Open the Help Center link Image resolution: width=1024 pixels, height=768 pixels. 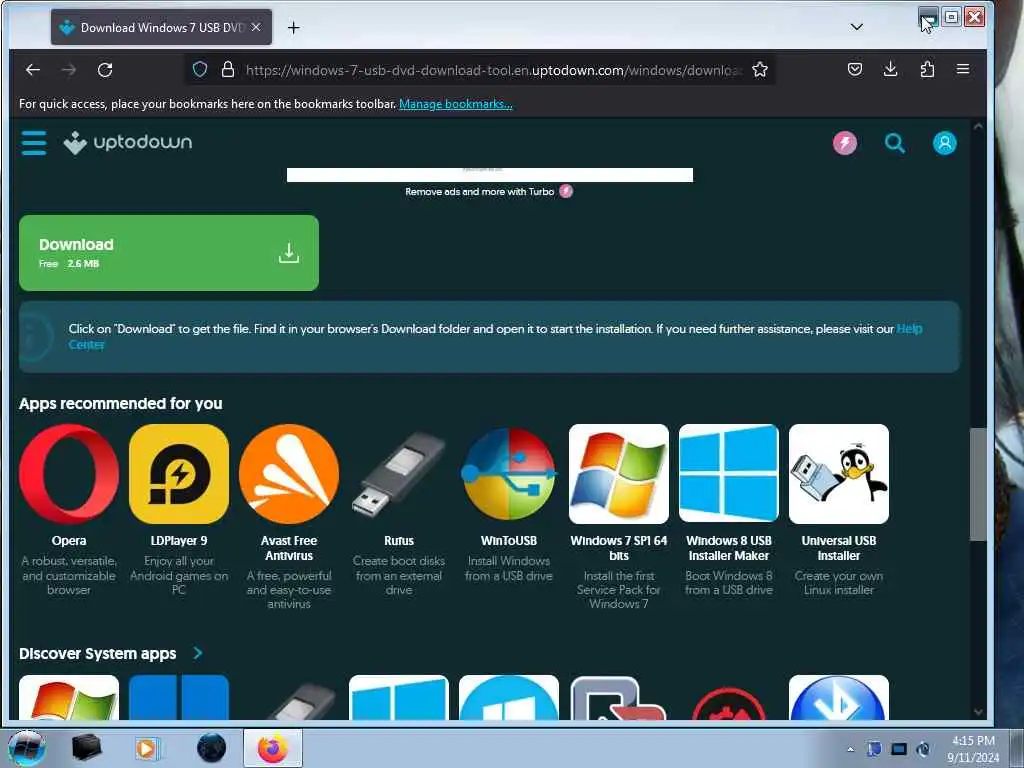909,328
